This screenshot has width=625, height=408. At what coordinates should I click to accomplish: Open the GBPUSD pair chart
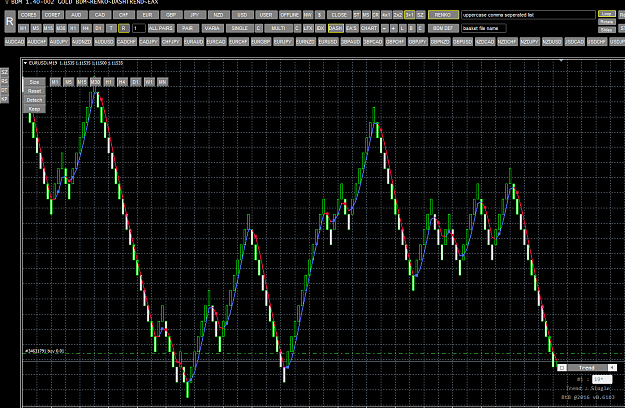pos(462,41)
